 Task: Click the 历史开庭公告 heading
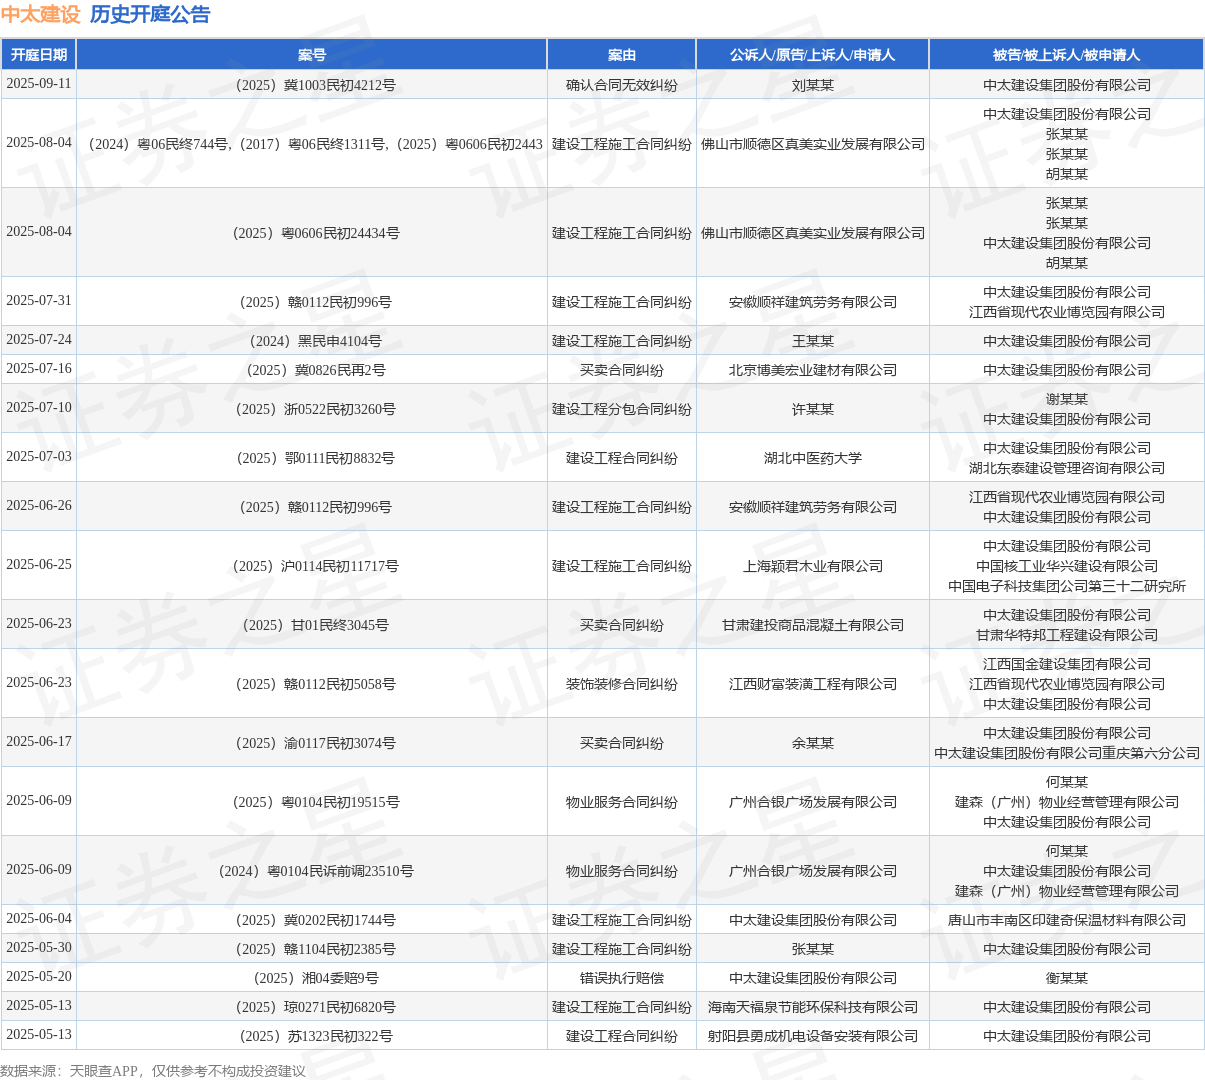pos(150,15)
